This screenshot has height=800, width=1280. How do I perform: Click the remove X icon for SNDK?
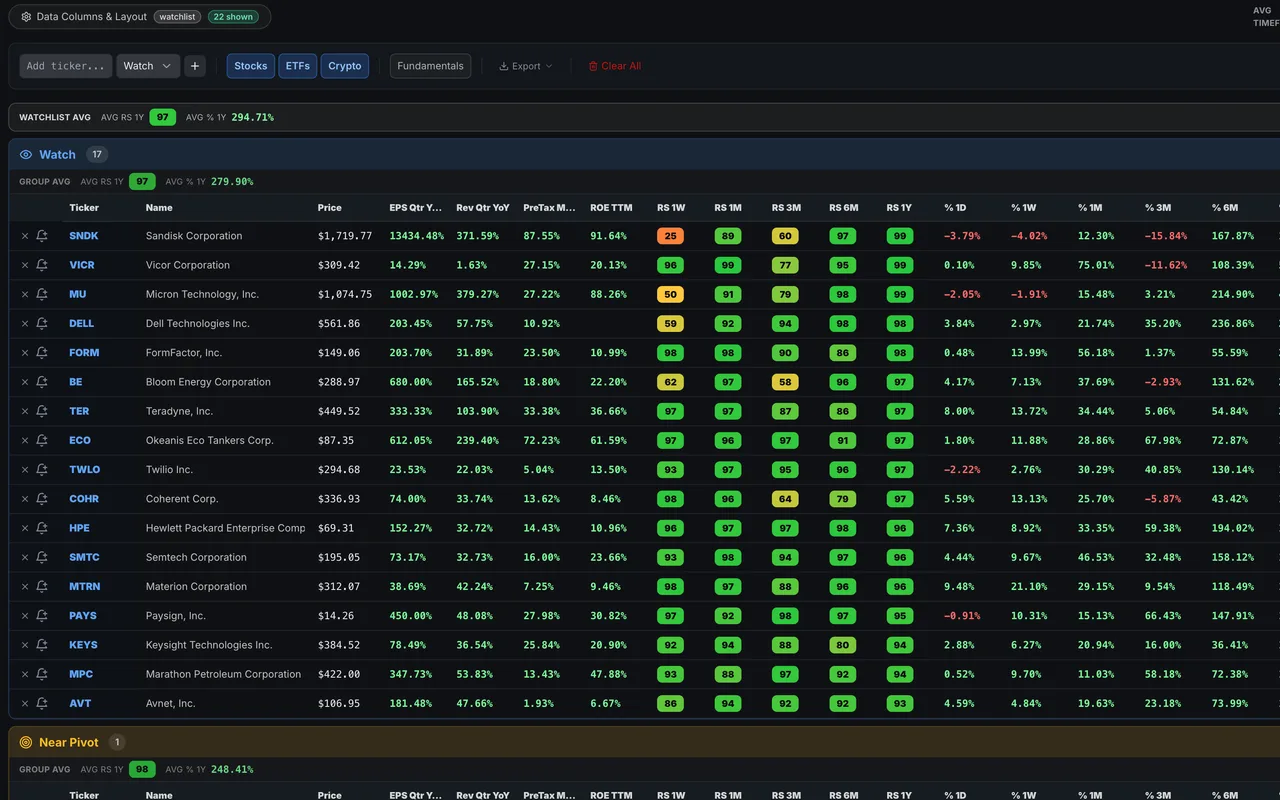click(25, 236)
